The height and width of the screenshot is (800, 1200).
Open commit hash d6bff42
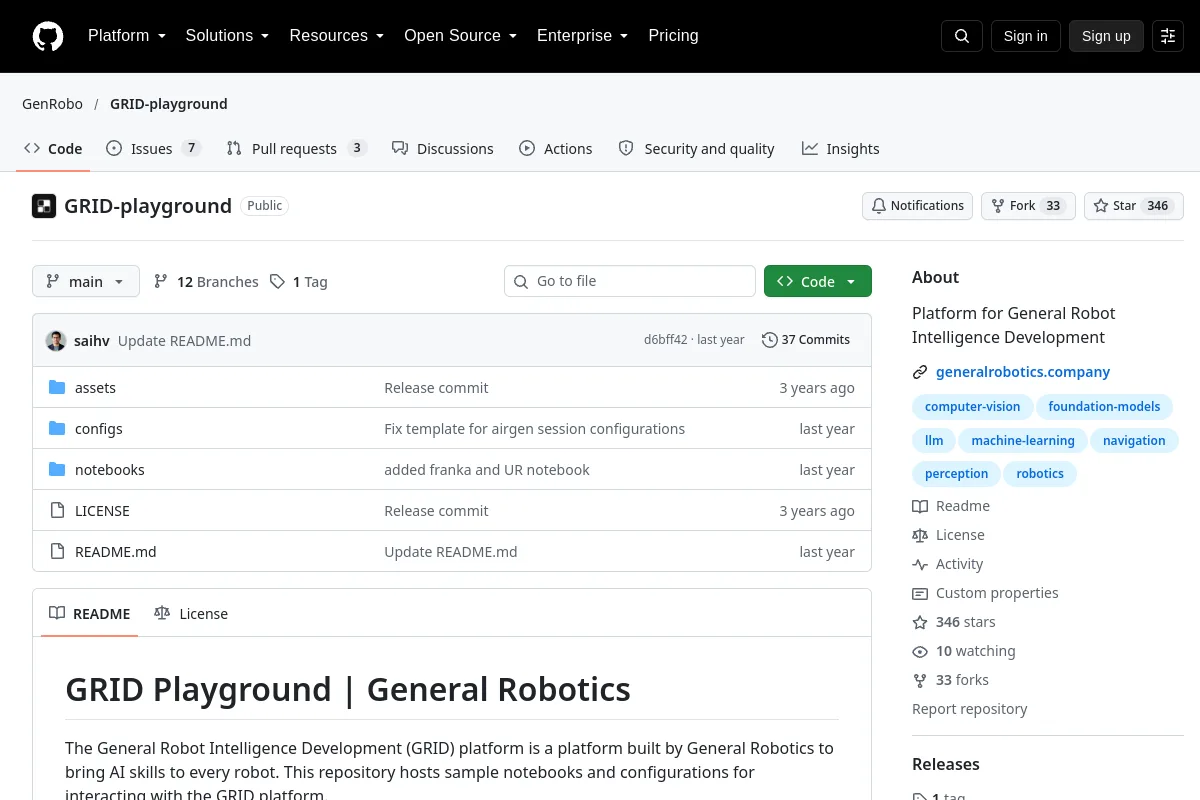point(666,340)
